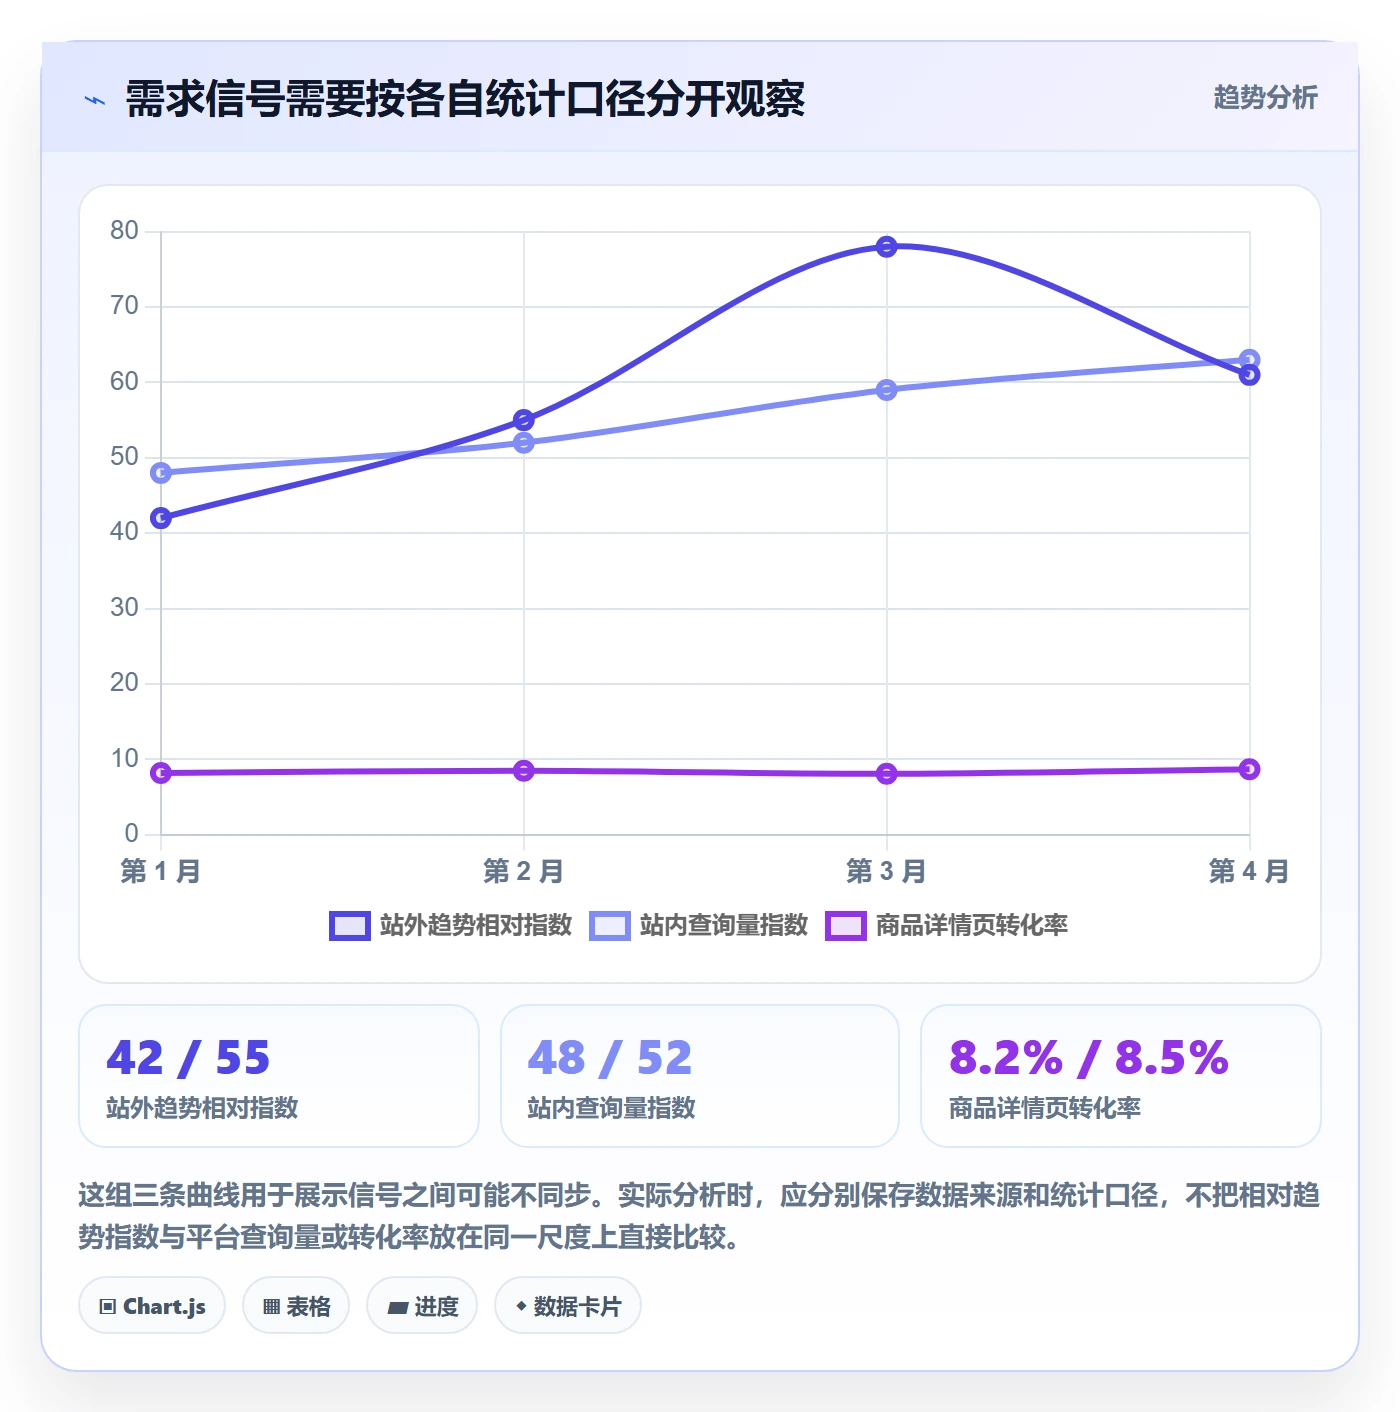Click the 站外趋势相对指数 data point at 第 1 月
This screenshot has height=1412, width=1400.
click(x=161, y=518)
